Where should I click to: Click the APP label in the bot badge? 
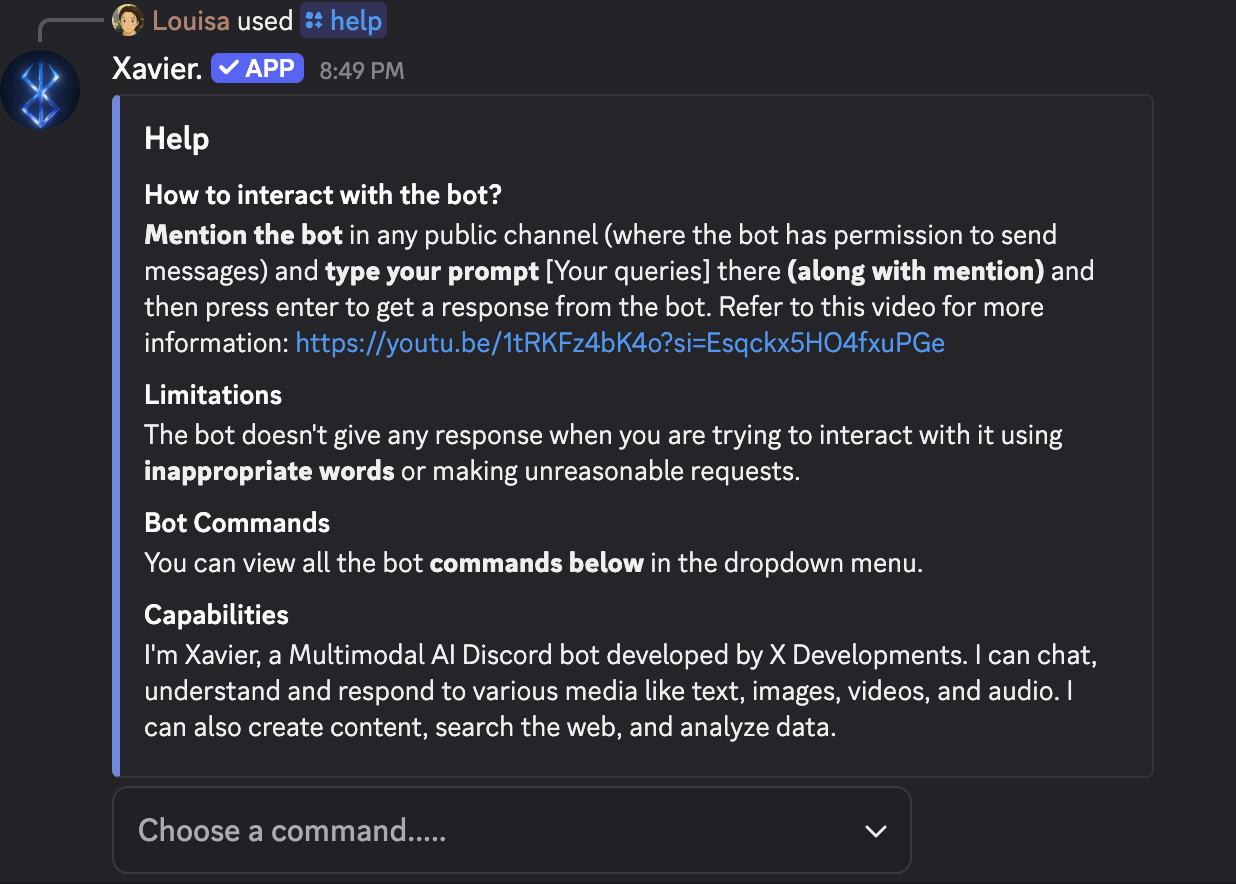[270, 68]
